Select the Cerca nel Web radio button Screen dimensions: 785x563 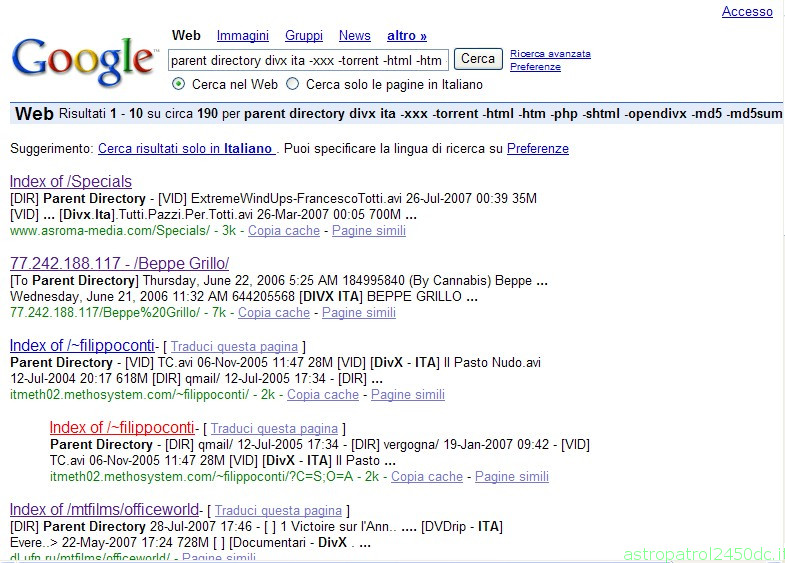[178, 84]
